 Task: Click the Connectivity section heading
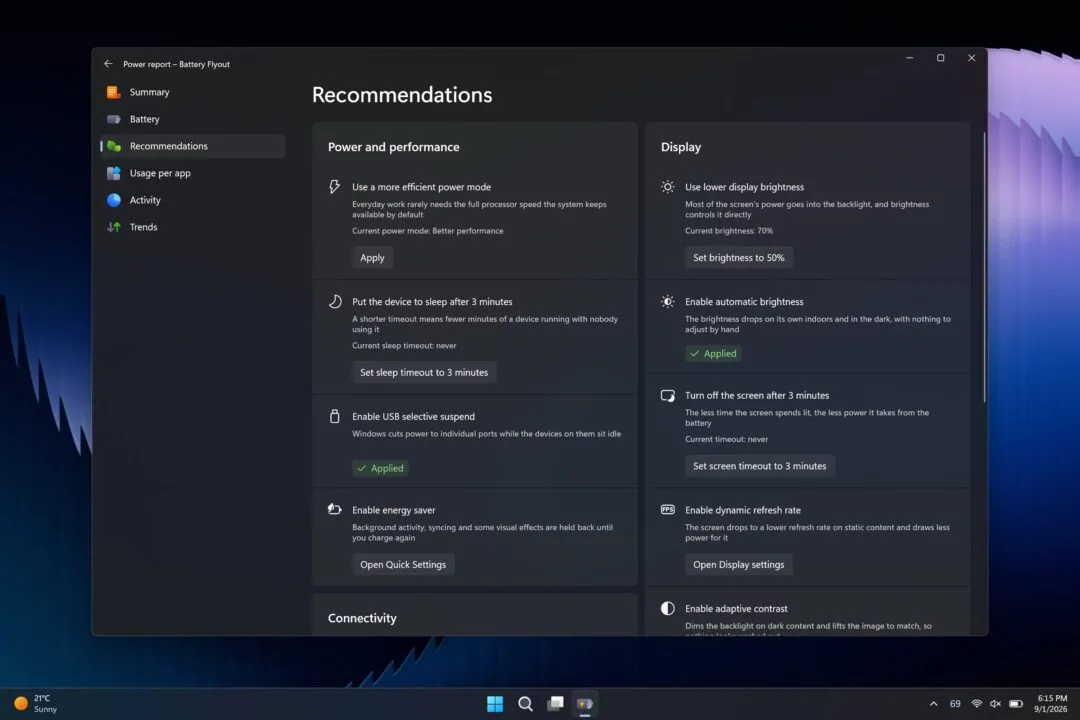362,618
